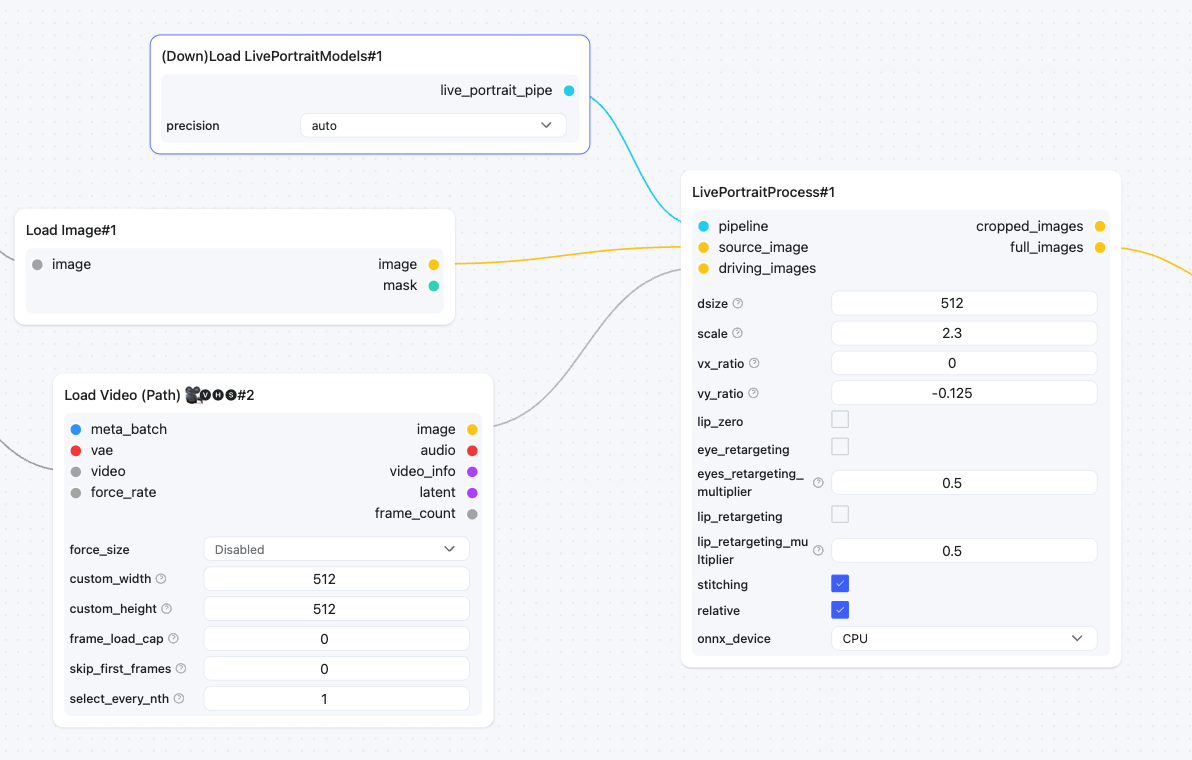Open the precision dropdown set to auto
The height and width of the screenshot is (760, 1192).
433,126
